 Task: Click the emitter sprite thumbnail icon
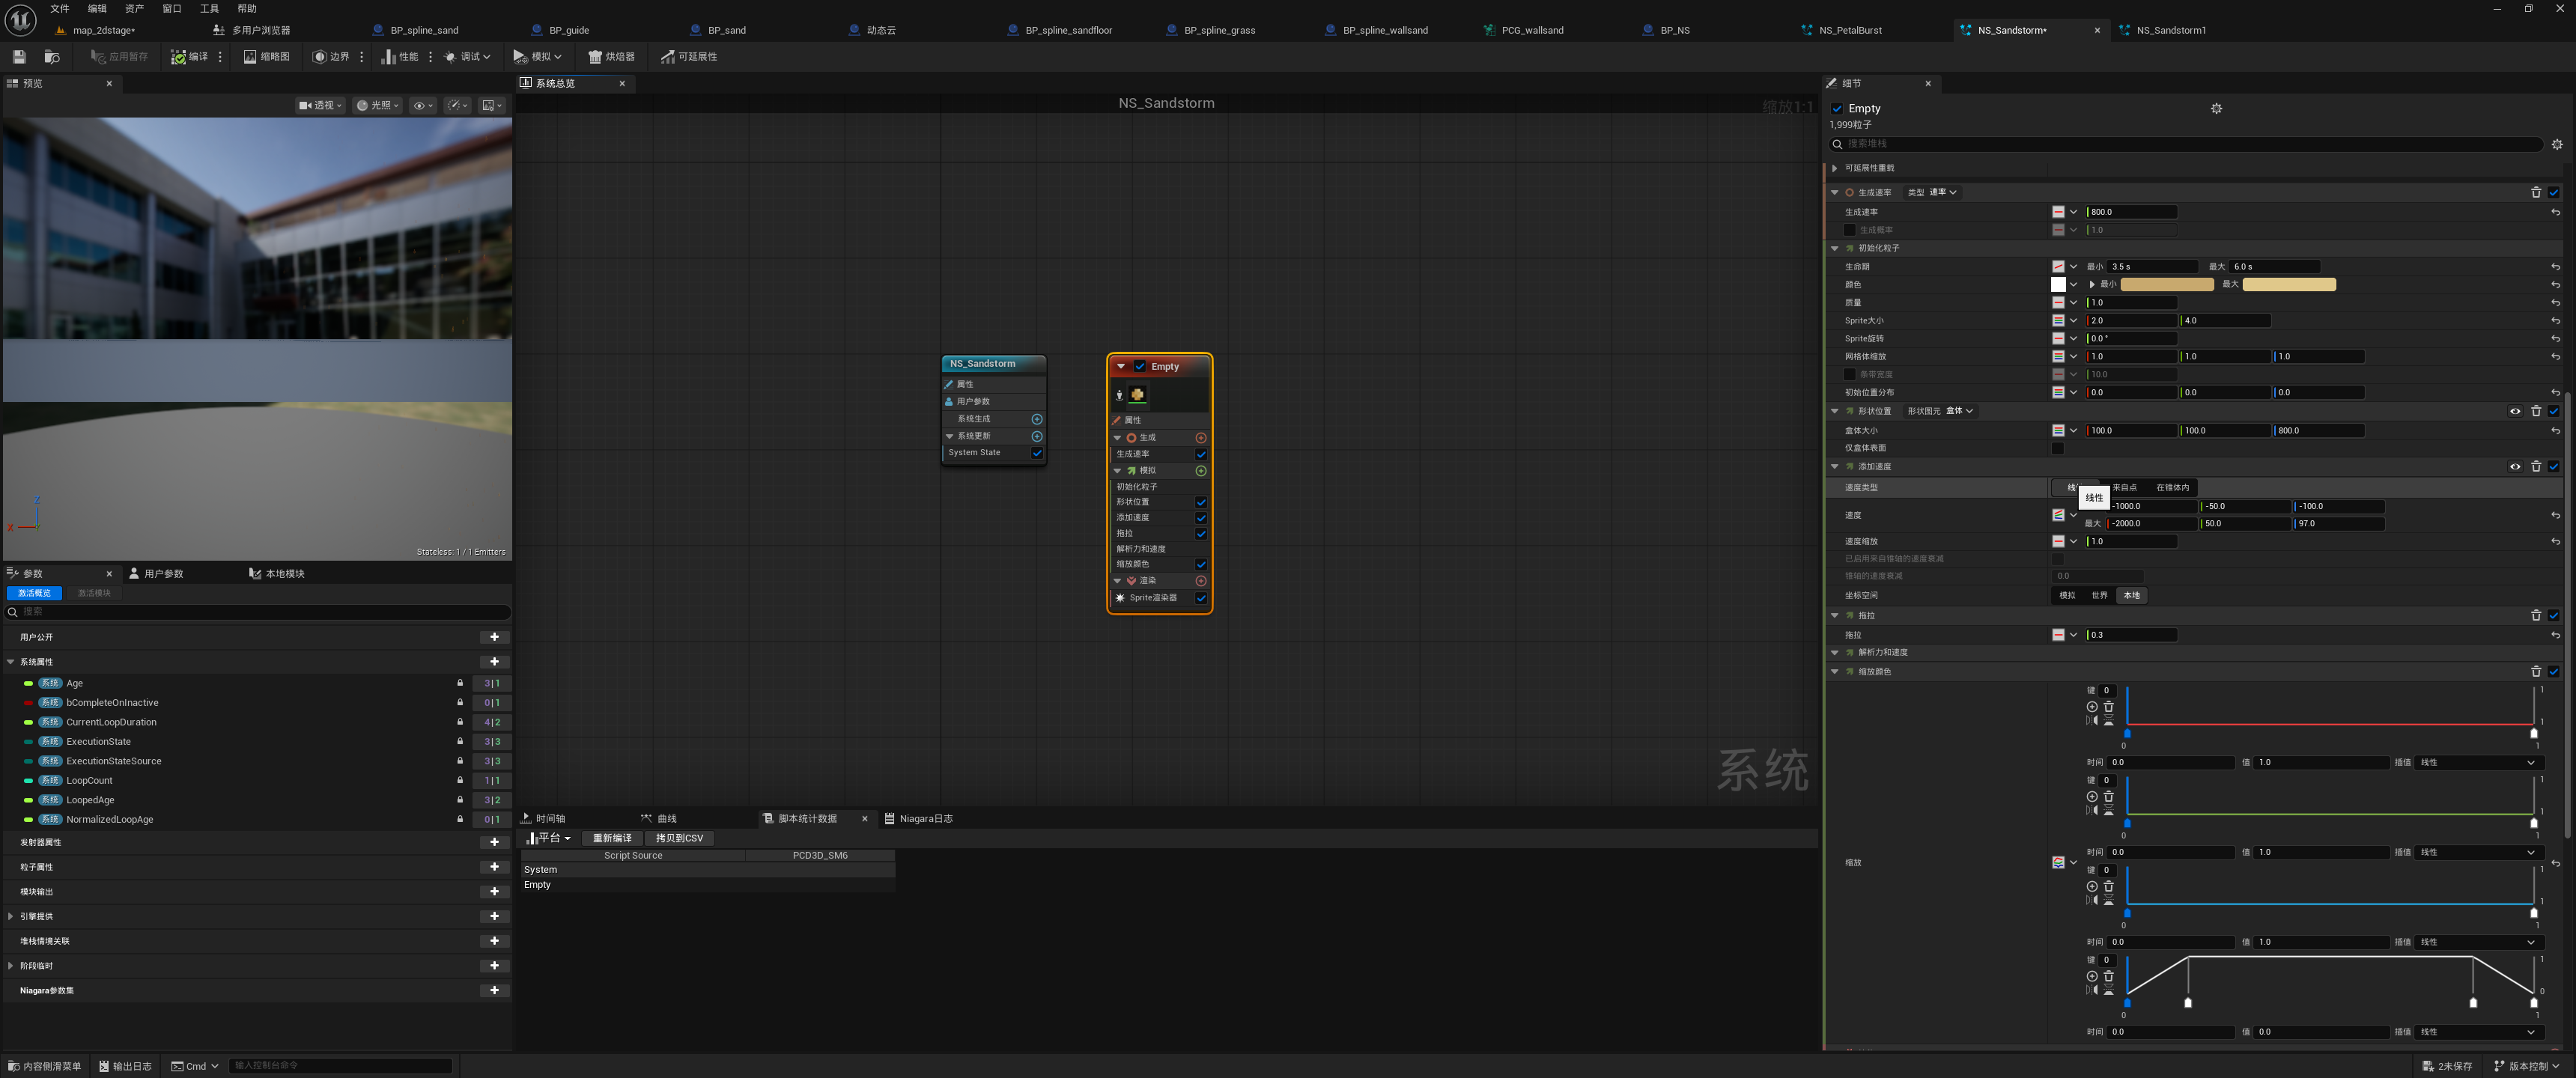point(1137,395)
